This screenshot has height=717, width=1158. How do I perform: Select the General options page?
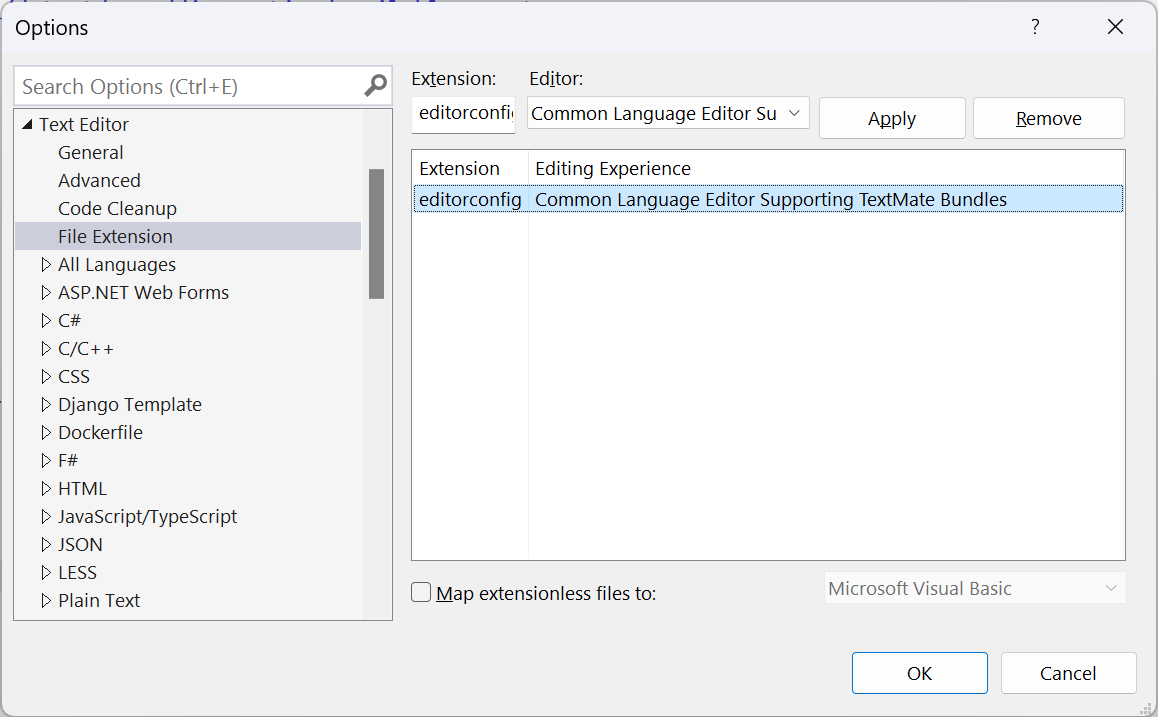[x=91, y=153]
